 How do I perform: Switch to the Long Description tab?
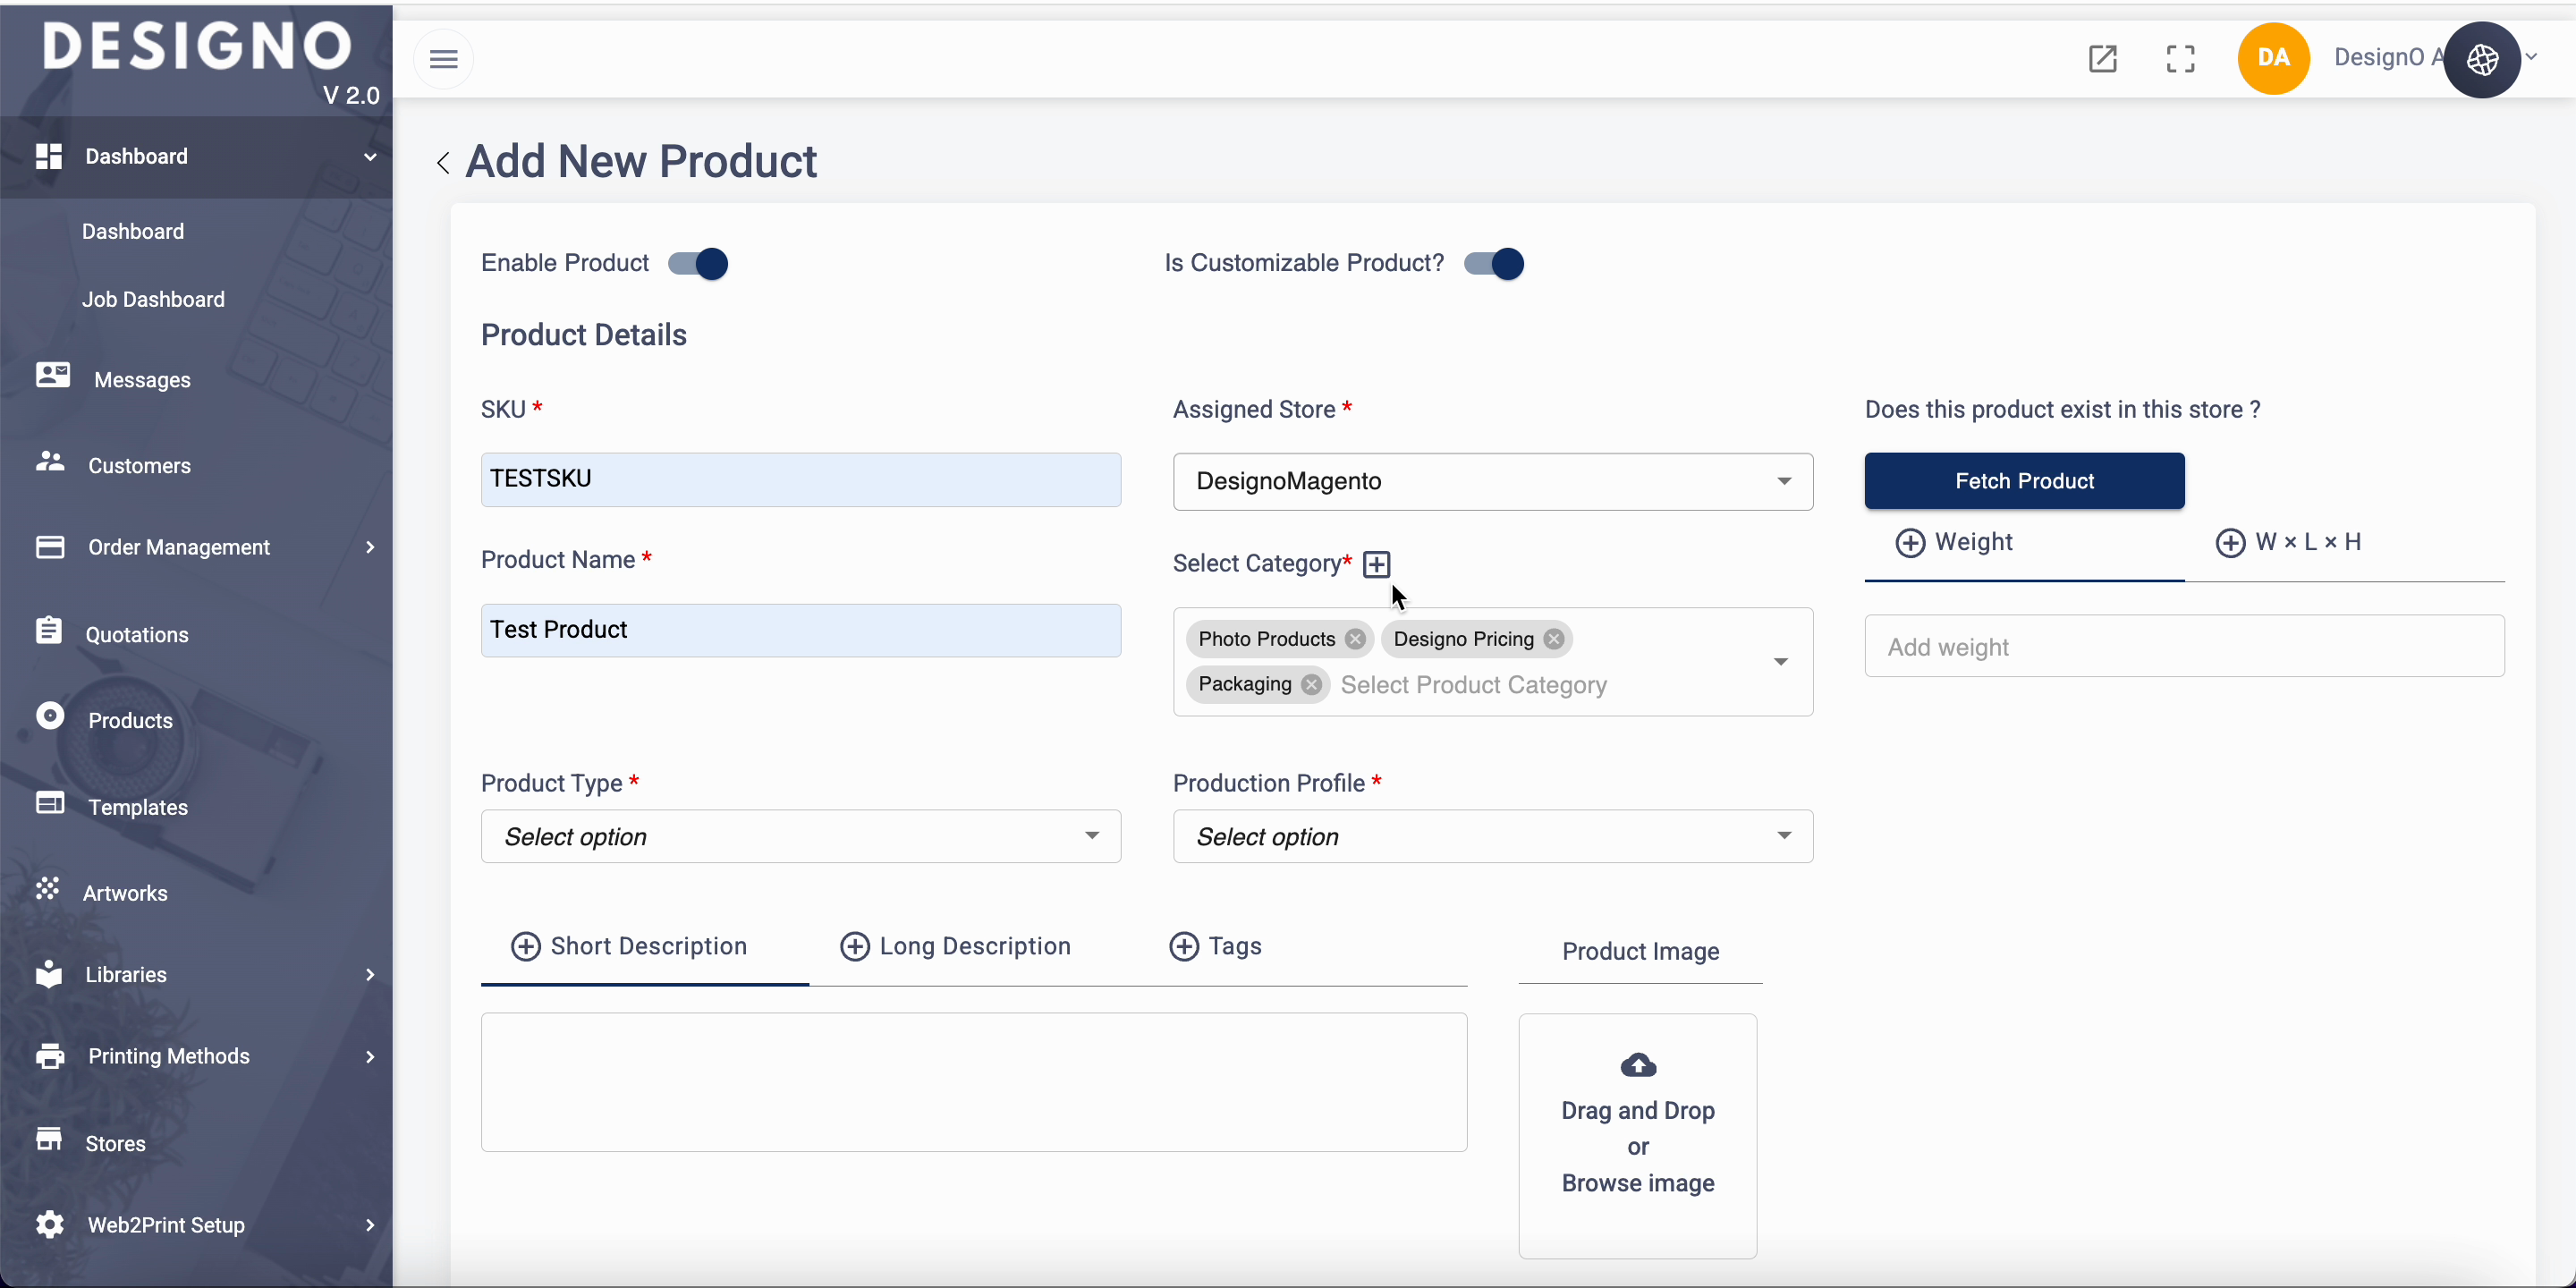click(955, 947)
